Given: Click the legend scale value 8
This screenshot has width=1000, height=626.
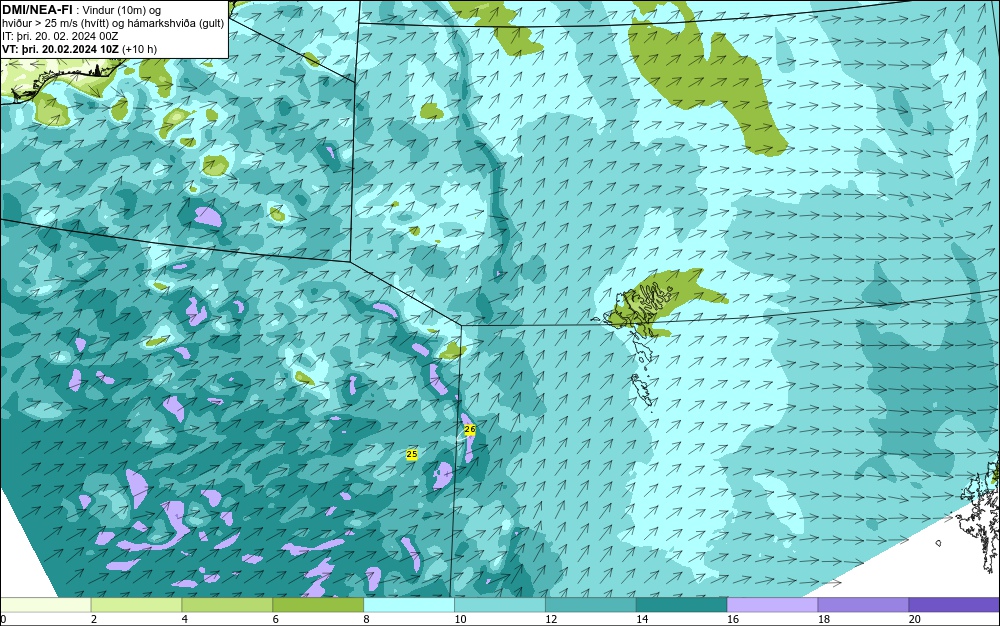Looking at the screenshot, I should click(x=367, y=619).
